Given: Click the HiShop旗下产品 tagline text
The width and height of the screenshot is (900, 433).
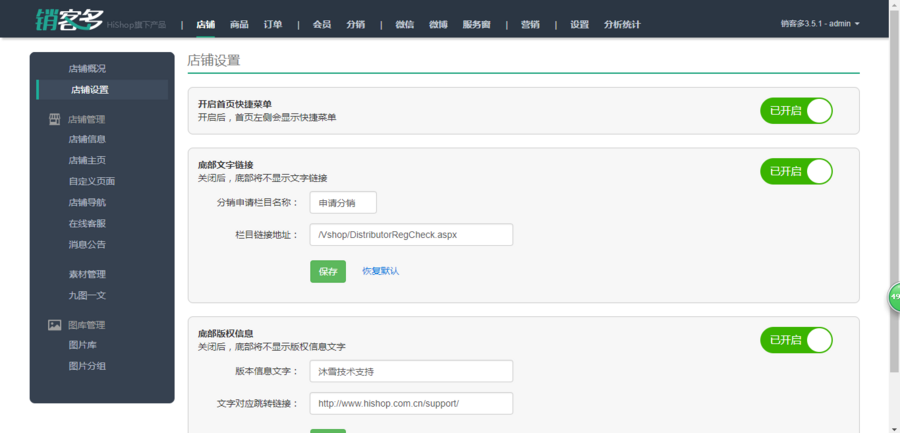Looking at the screenshot, I should click(x=137, y=25).
